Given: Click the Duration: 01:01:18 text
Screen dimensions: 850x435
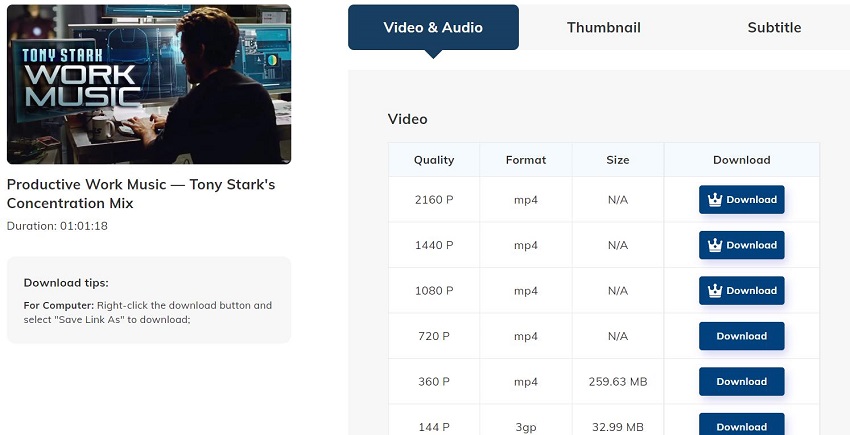Looking at the screenshot, I should (x=57, y=226).
